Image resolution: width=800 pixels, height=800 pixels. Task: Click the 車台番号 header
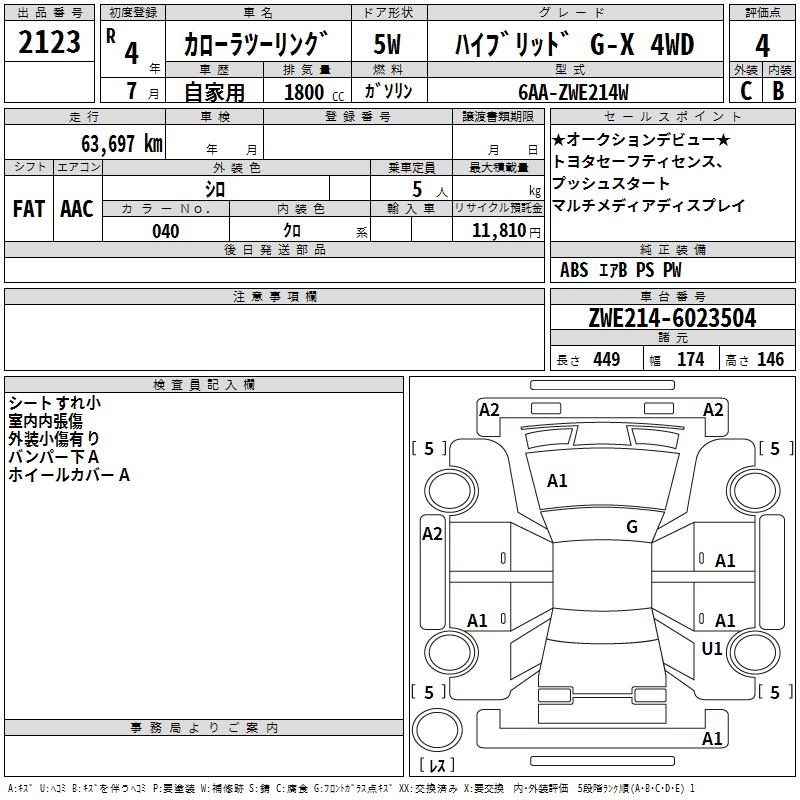[x=672, y=296]
